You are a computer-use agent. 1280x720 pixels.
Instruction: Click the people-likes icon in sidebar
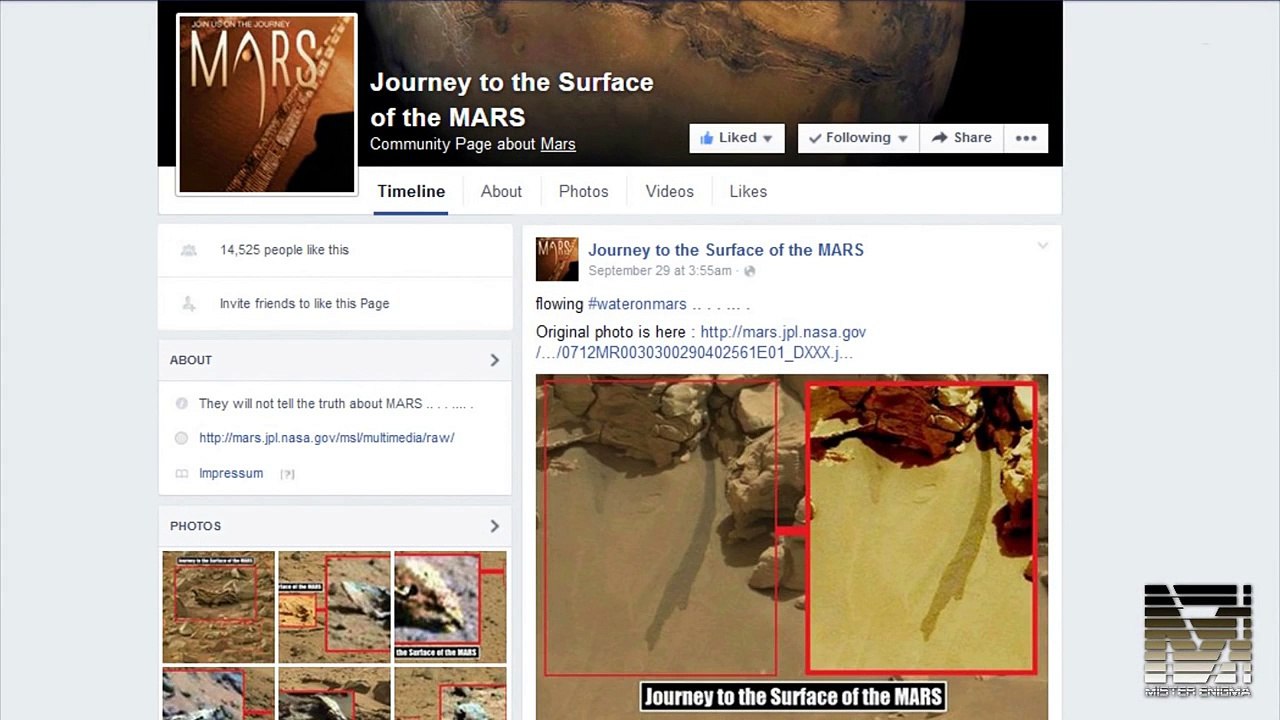pyautogui.click(x=188, y=250)
